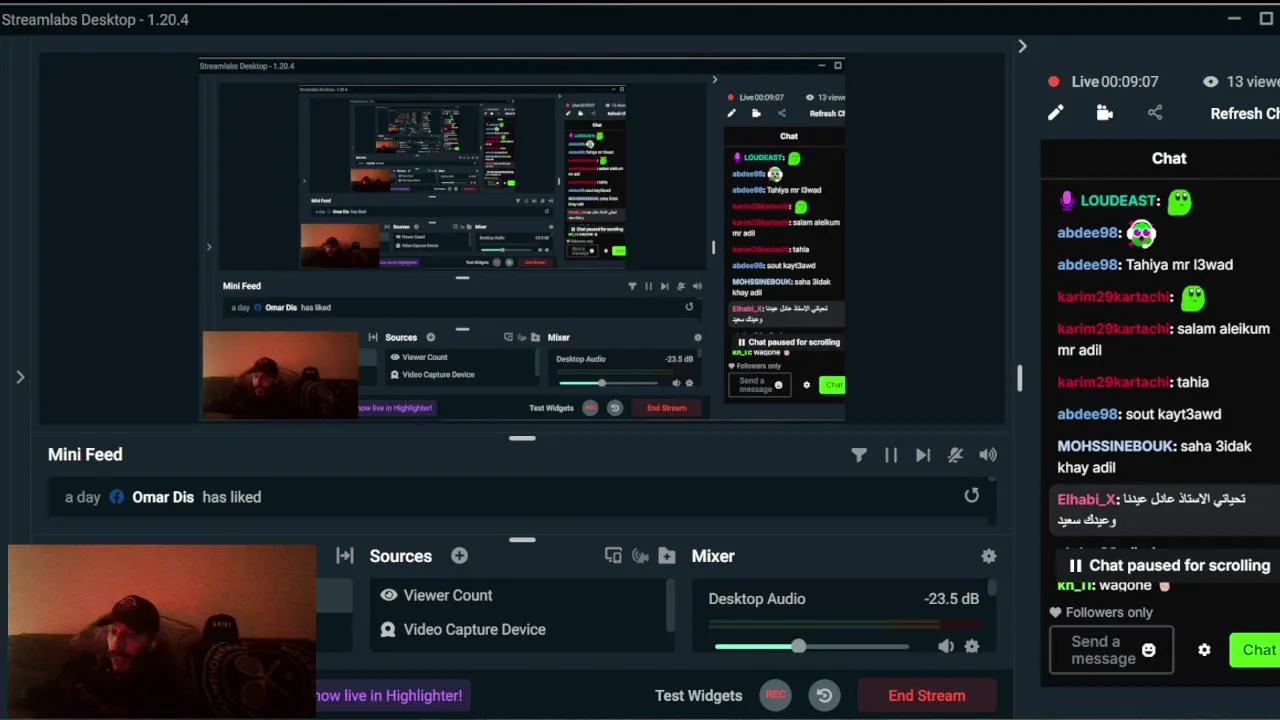
Task: Click the handle above Mini Feed
Action: (522, 438)
